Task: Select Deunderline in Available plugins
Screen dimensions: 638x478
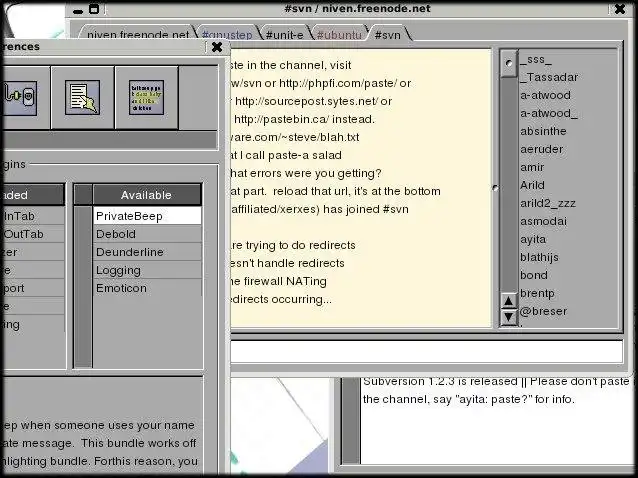Action: tap(147, 252)
